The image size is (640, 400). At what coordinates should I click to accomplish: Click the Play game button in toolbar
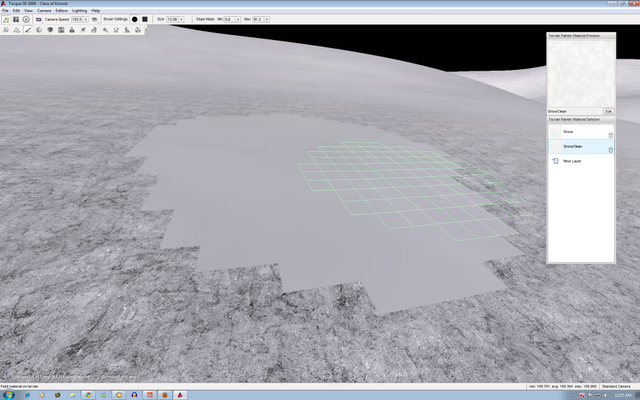point(26,19)
